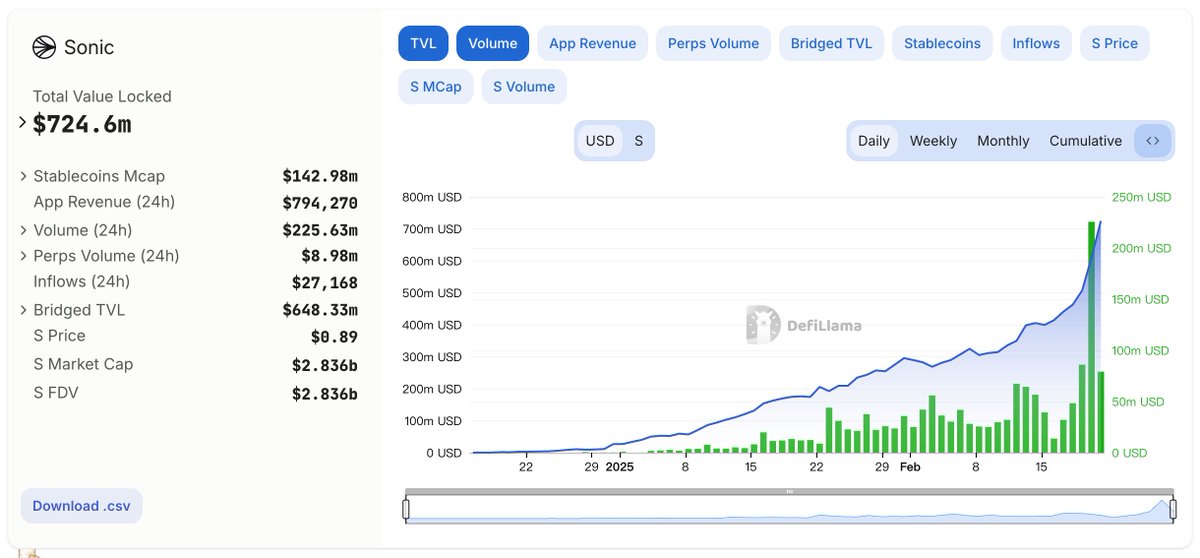Toggle the Volume chart series
The image size is (1200, 558).
(493, 43)
